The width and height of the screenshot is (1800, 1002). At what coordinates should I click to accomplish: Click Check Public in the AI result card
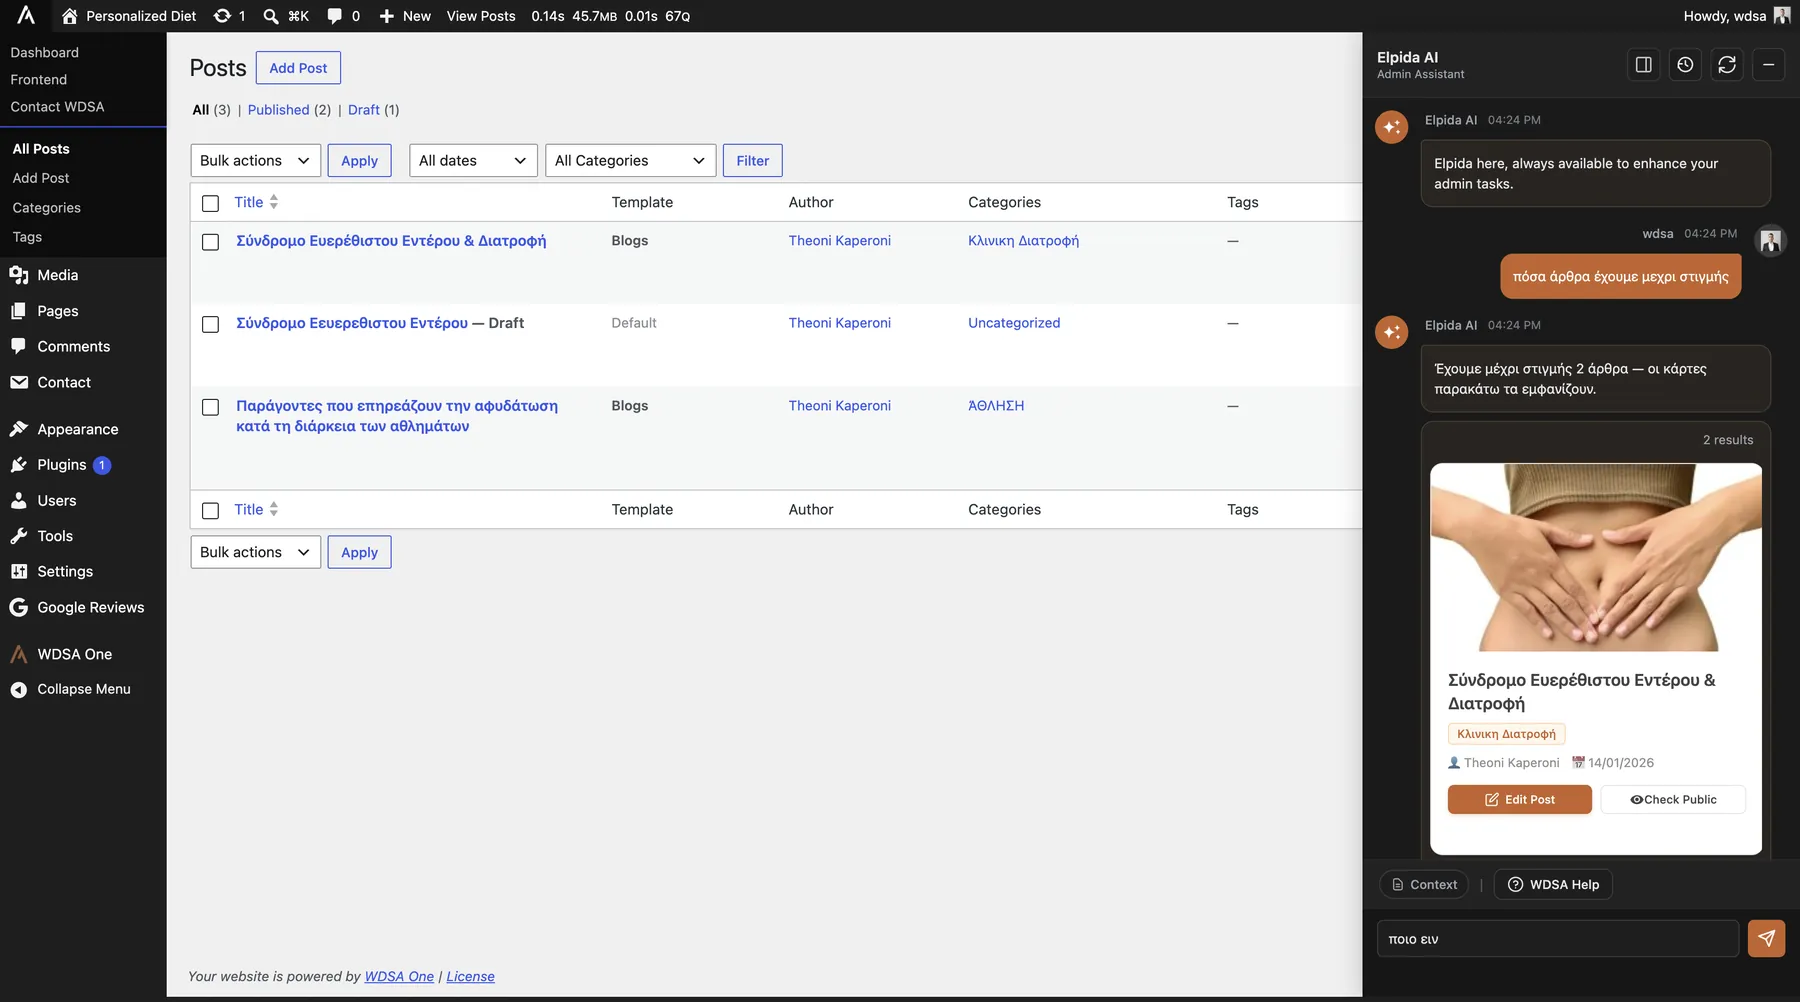tap(1673, 799)
